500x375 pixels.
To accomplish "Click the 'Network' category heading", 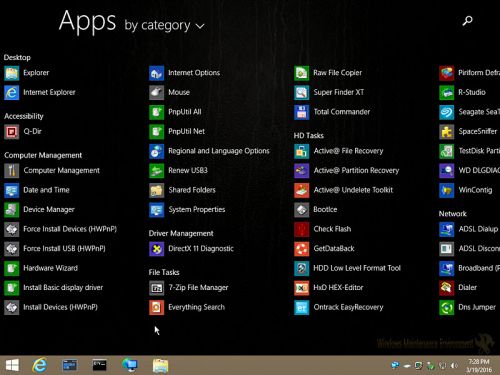I will point(452,214).
